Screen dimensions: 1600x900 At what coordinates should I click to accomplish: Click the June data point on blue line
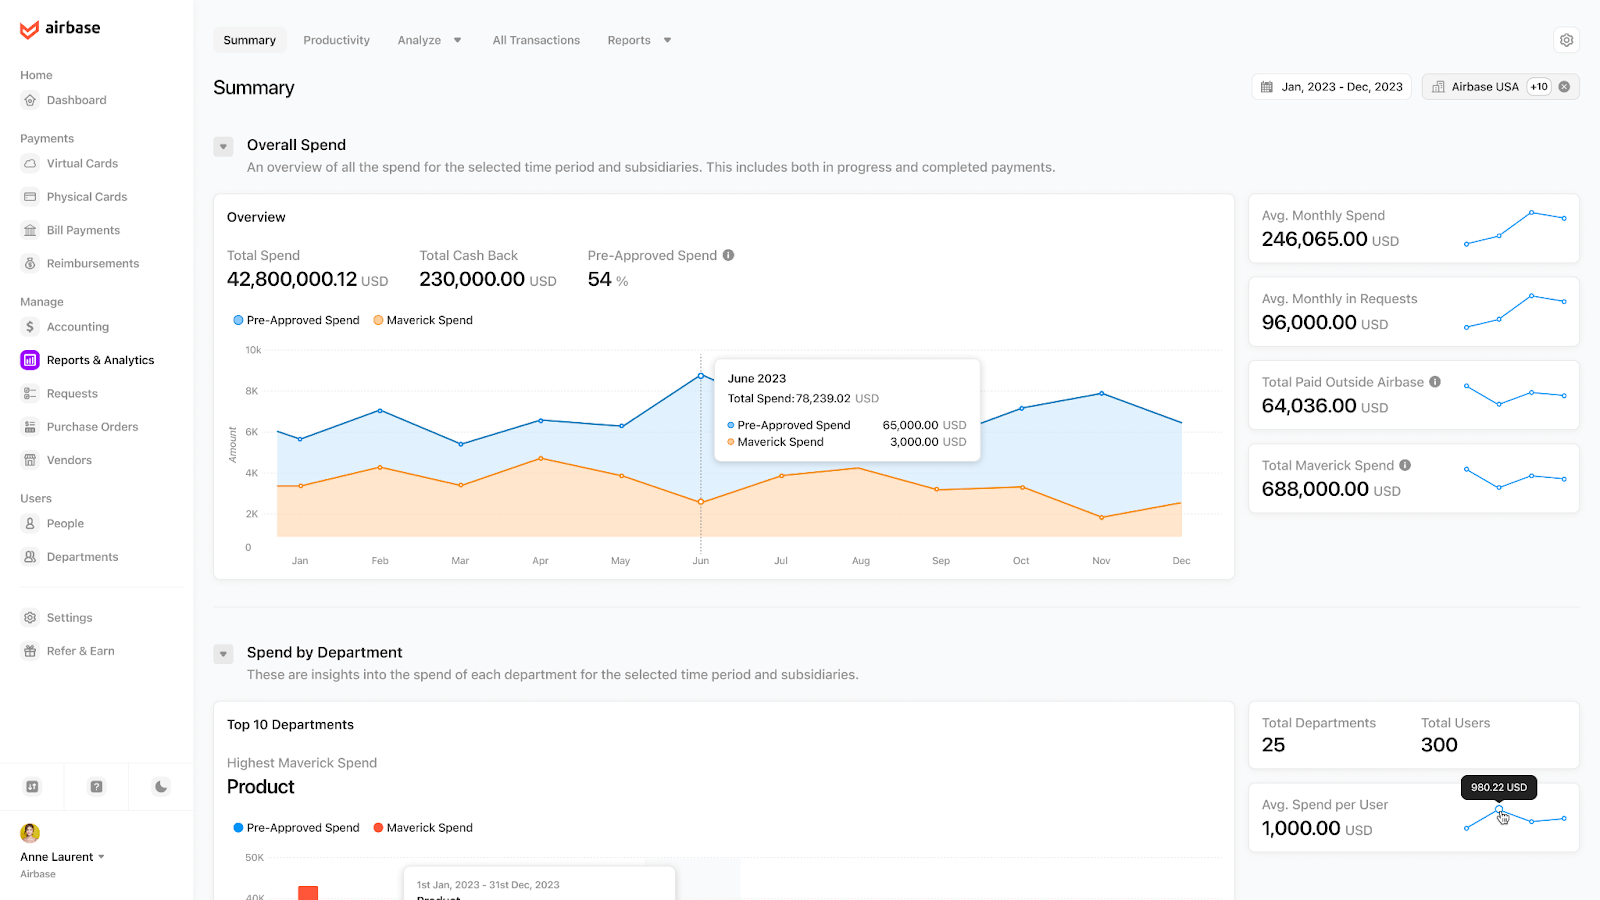click(x=701, y=376)
